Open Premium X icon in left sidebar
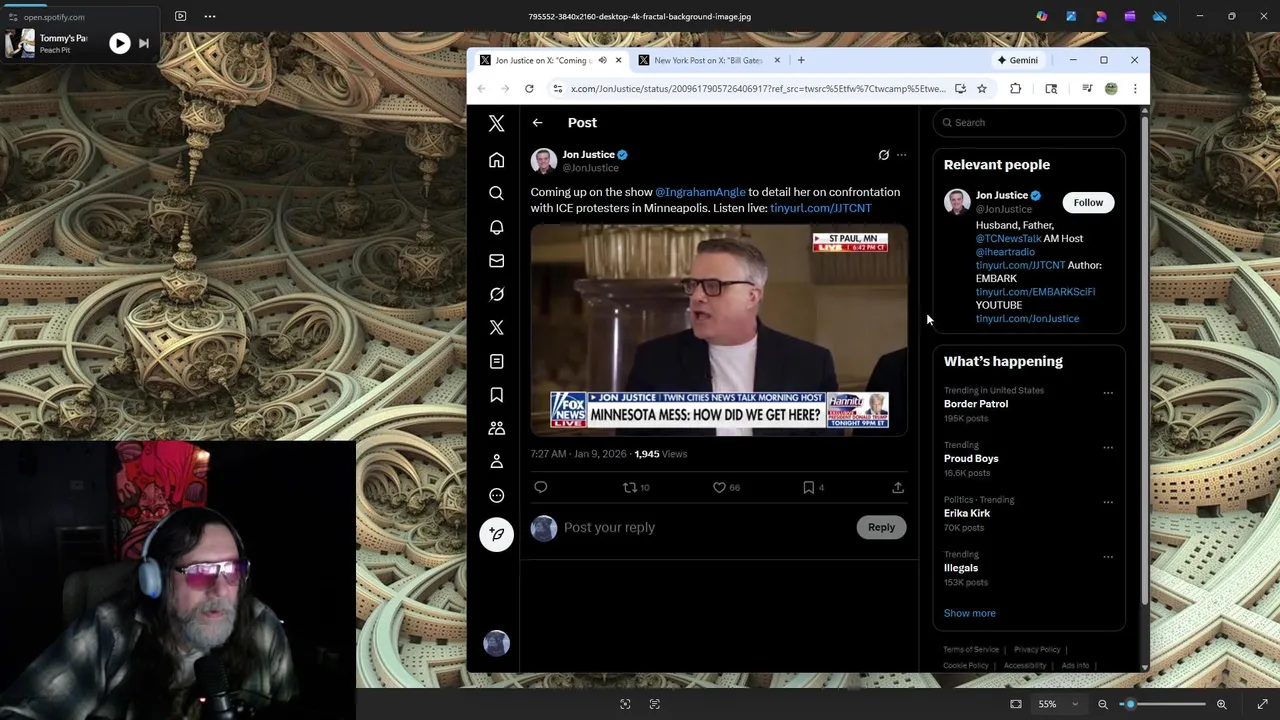The height and width of the screenshot is (720, 1280). pos(496,327)
